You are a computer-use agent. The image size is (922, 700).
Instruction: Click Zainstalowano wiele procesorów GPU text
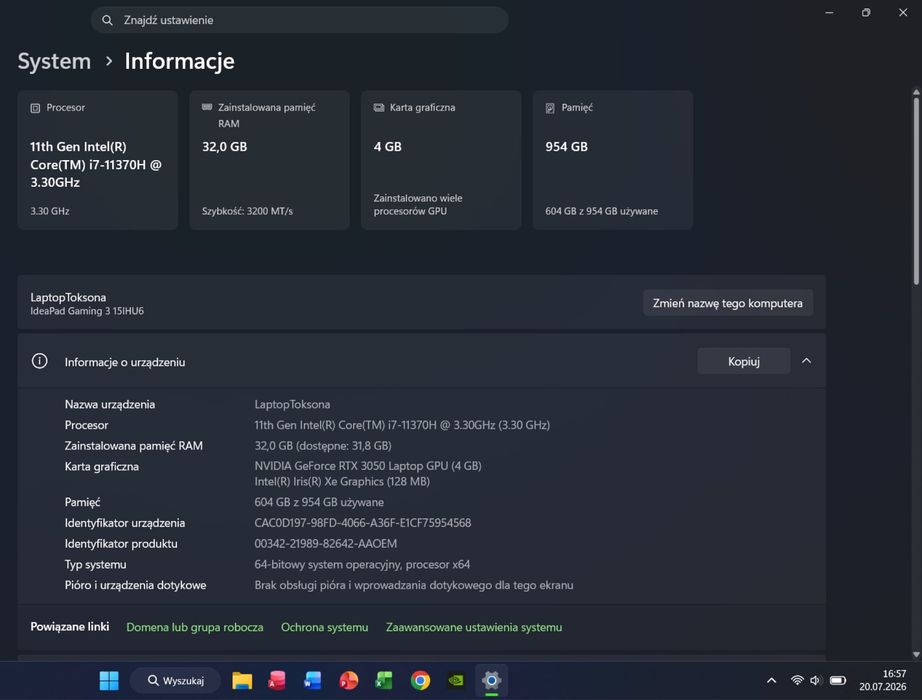[x=418, y=205]
